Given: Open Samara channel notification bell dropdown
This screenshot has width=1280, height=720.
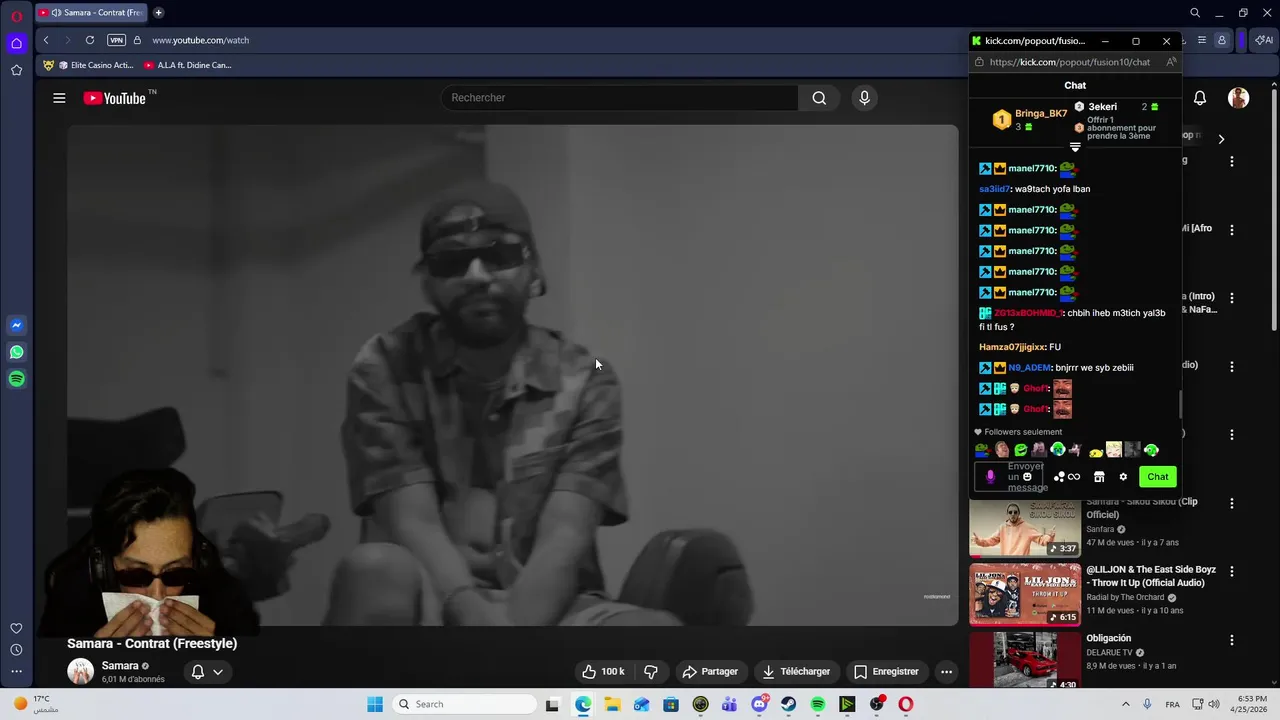Looking at the screenshot, I should 207,672.
